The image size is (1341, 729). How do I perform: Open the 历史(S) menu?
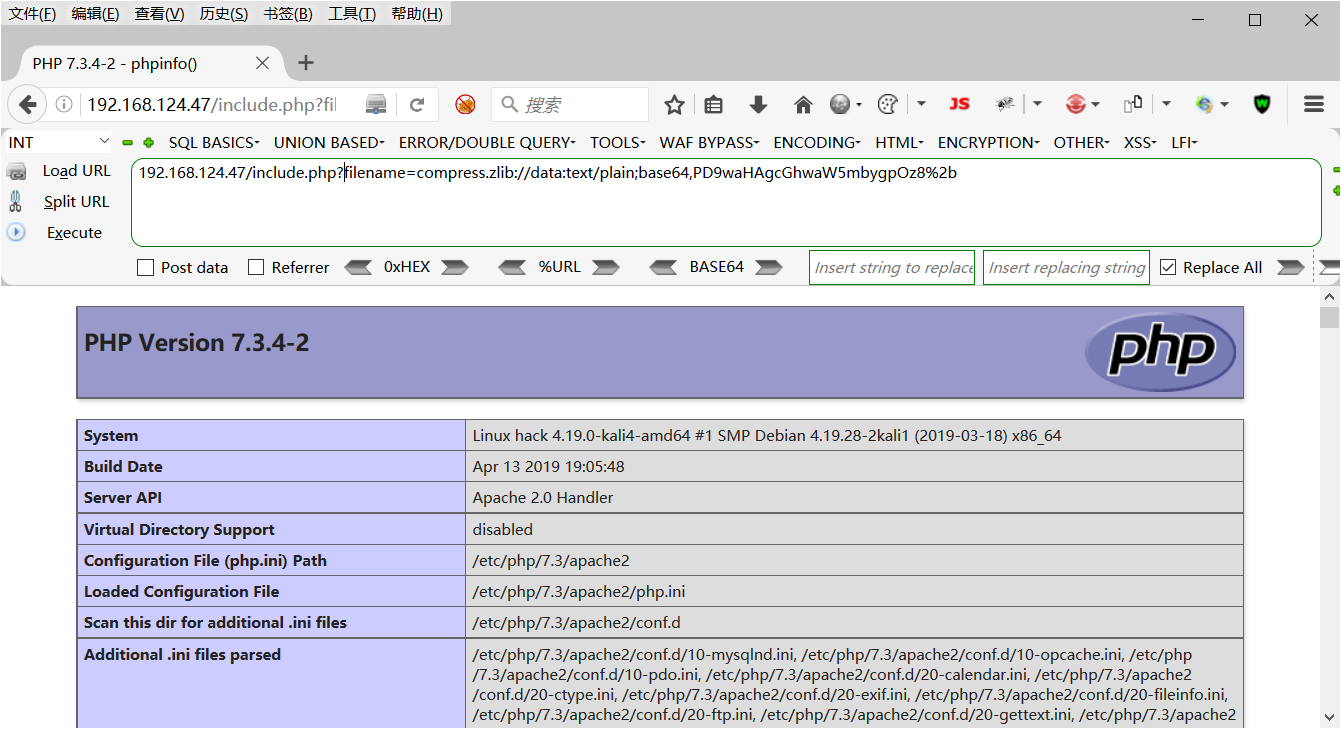point(224,14)
